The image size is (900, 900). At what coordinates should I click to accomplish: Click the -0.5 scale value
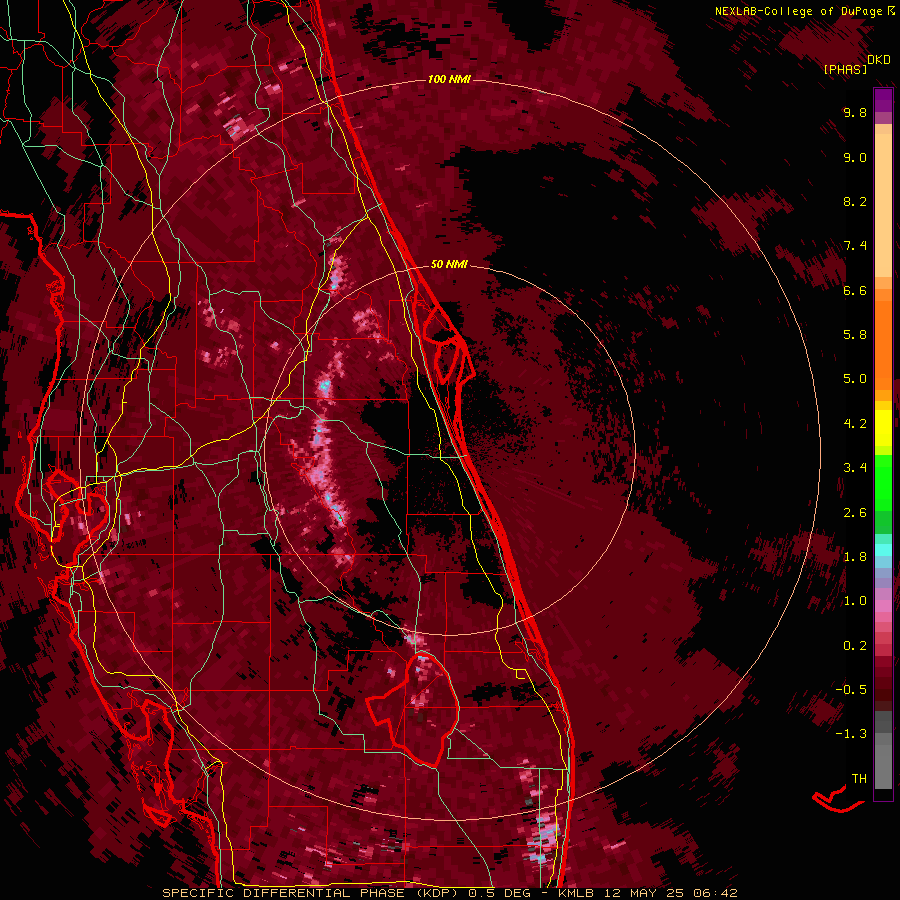(x=850, y=690)
